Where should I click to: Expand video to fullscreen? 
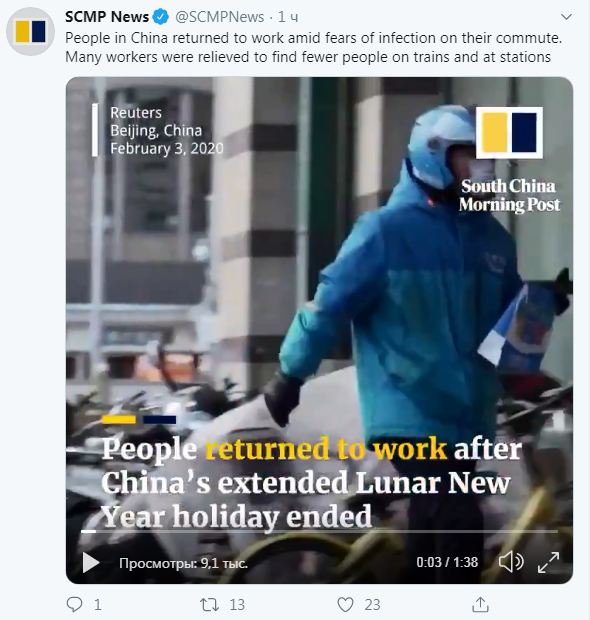click(x=548, y=562)
